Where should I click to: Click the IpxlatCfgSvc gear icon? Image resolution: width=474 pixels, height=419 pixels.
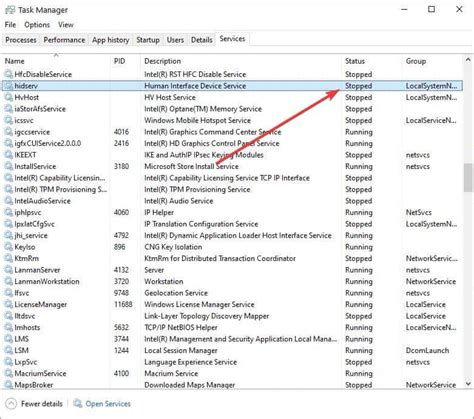(x=8, y=224)
